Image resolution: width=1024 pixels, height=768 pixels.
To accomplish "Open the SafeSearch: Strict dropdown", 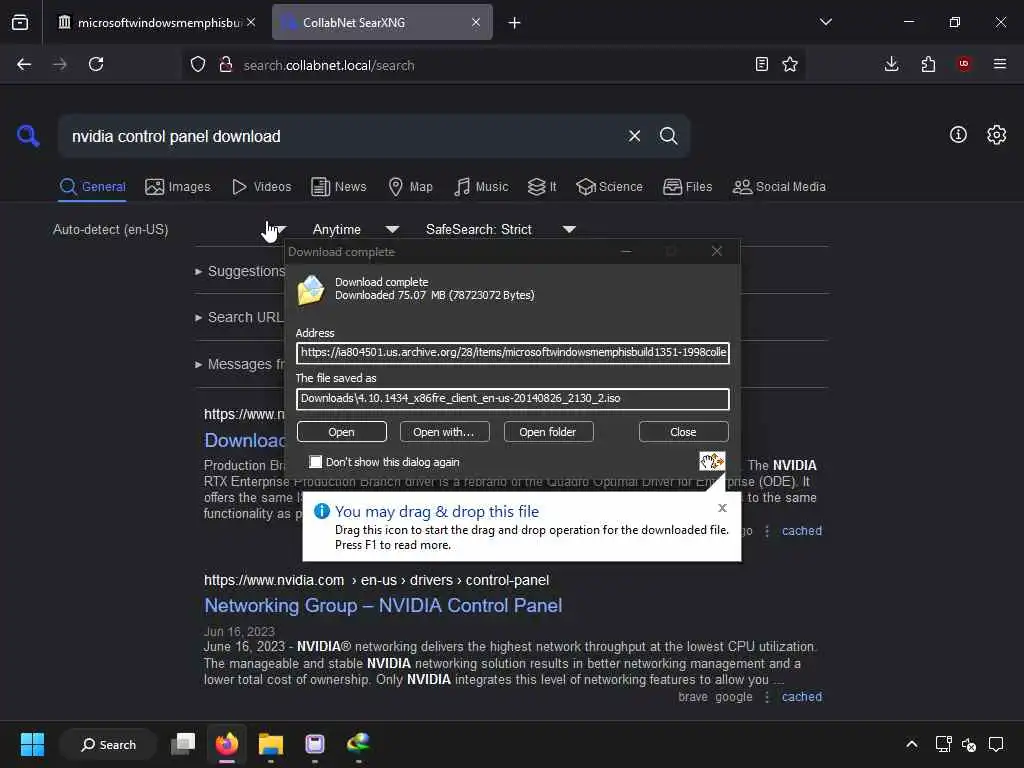I will [501, 229].
